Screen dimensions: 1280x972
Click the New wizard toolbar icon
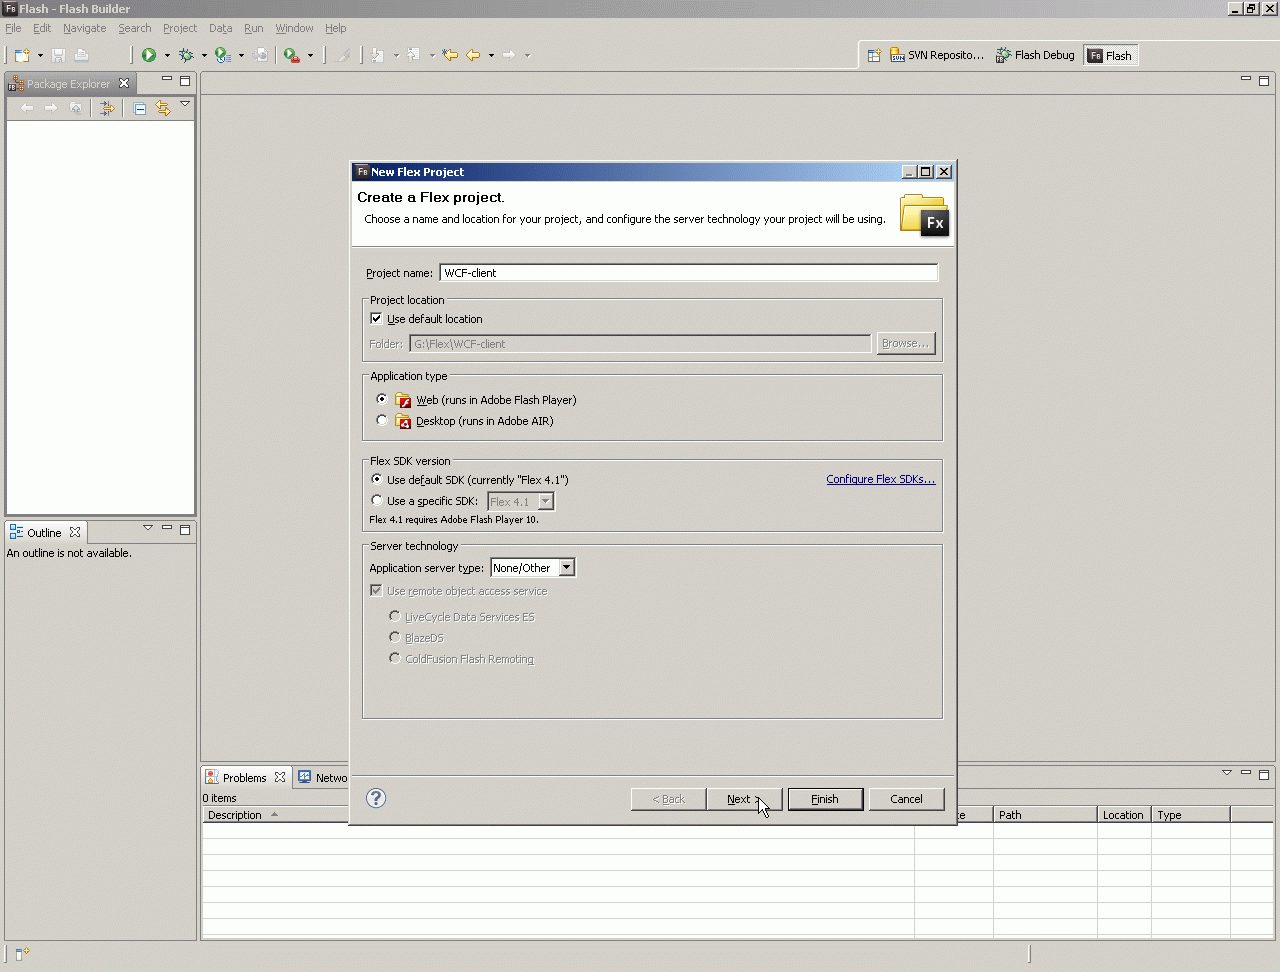click(x=22, y=55)
